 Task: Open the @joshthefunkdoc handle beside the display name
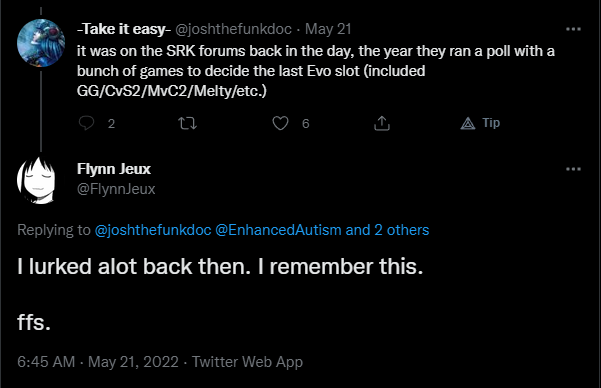pyautogui.click(x=233, y=29)
